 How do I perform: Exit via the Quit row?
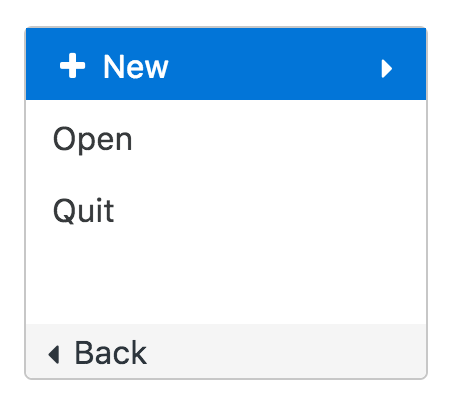point(226,210)
